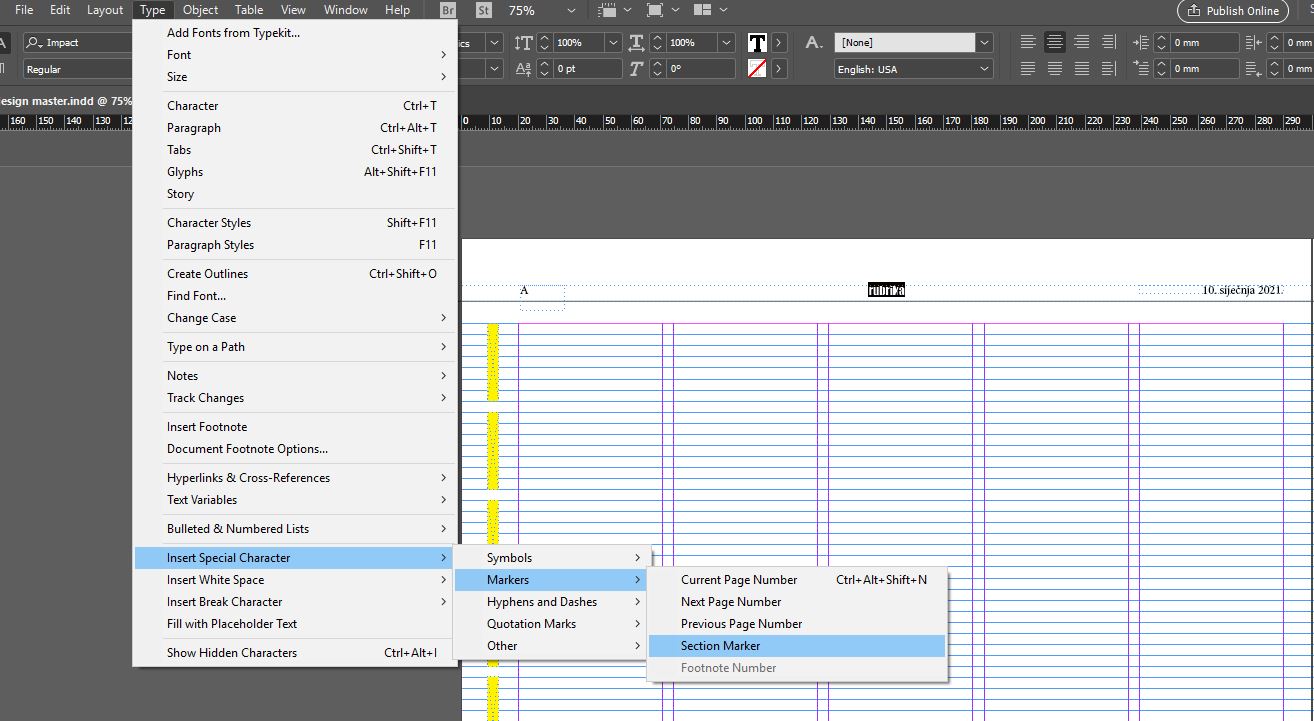Screen dimensions: 1314x721
Task: Choose Fill with Placeholder Text
Action: click(x=295, y=624)
